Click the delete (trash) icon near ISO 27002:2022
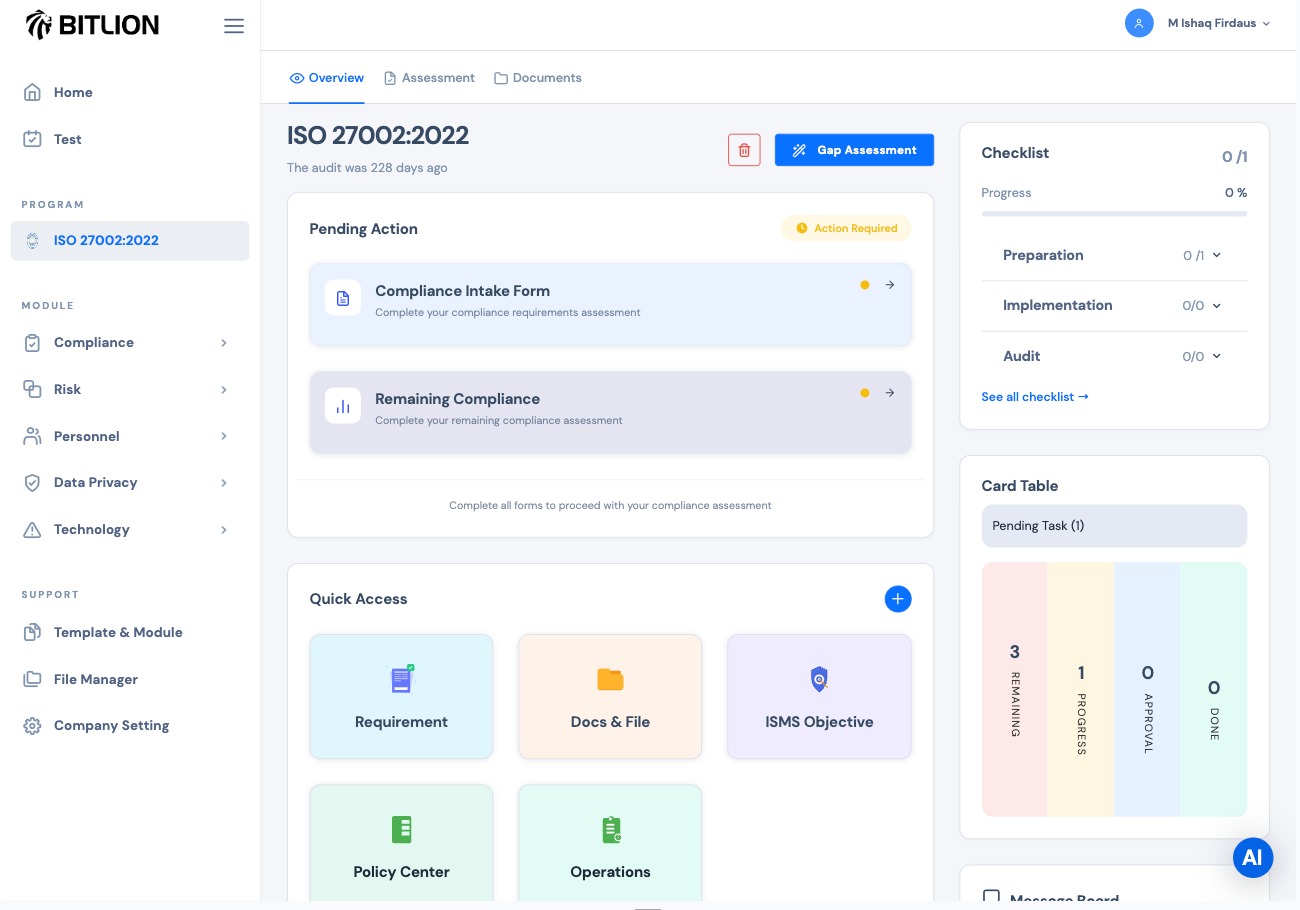The width and height of the screenshot is (1300, 910). 744,150
